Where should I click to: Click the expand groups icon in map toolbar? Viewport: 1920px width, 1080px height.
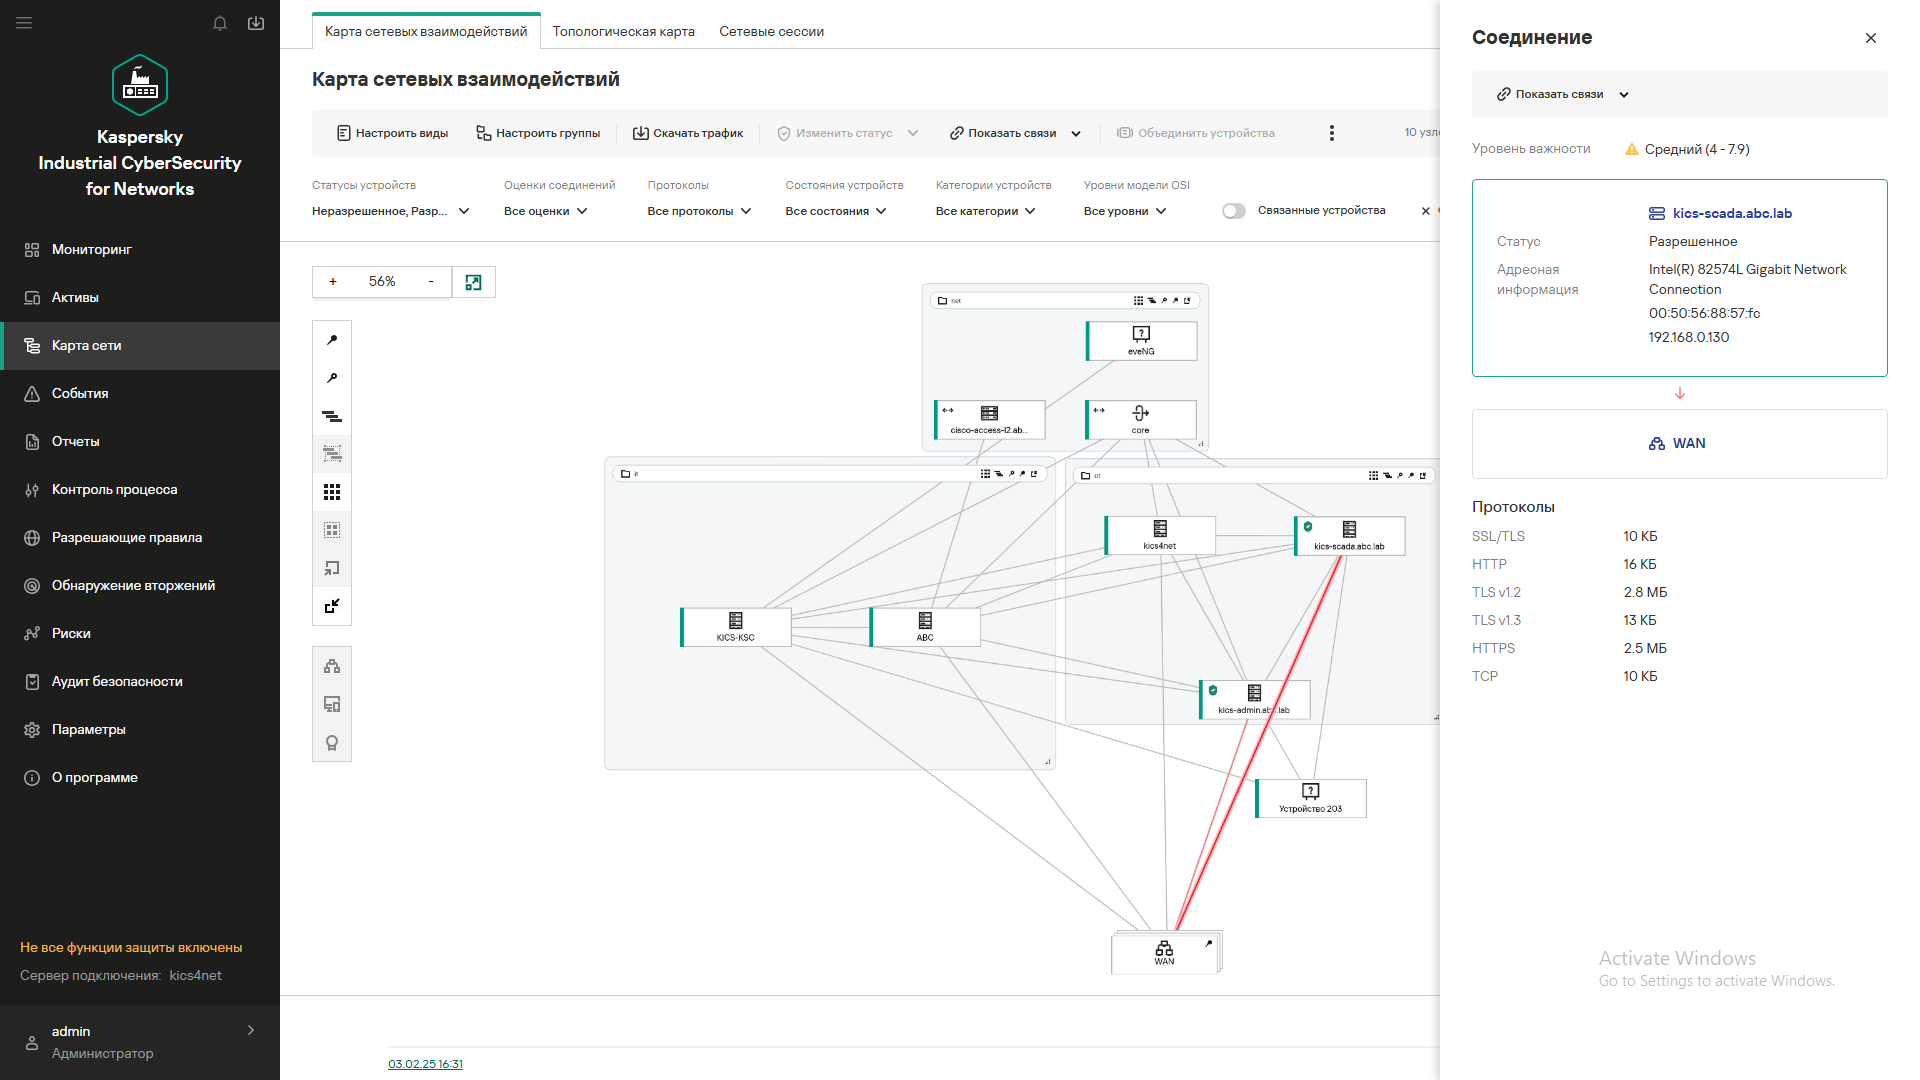[332, 568]
